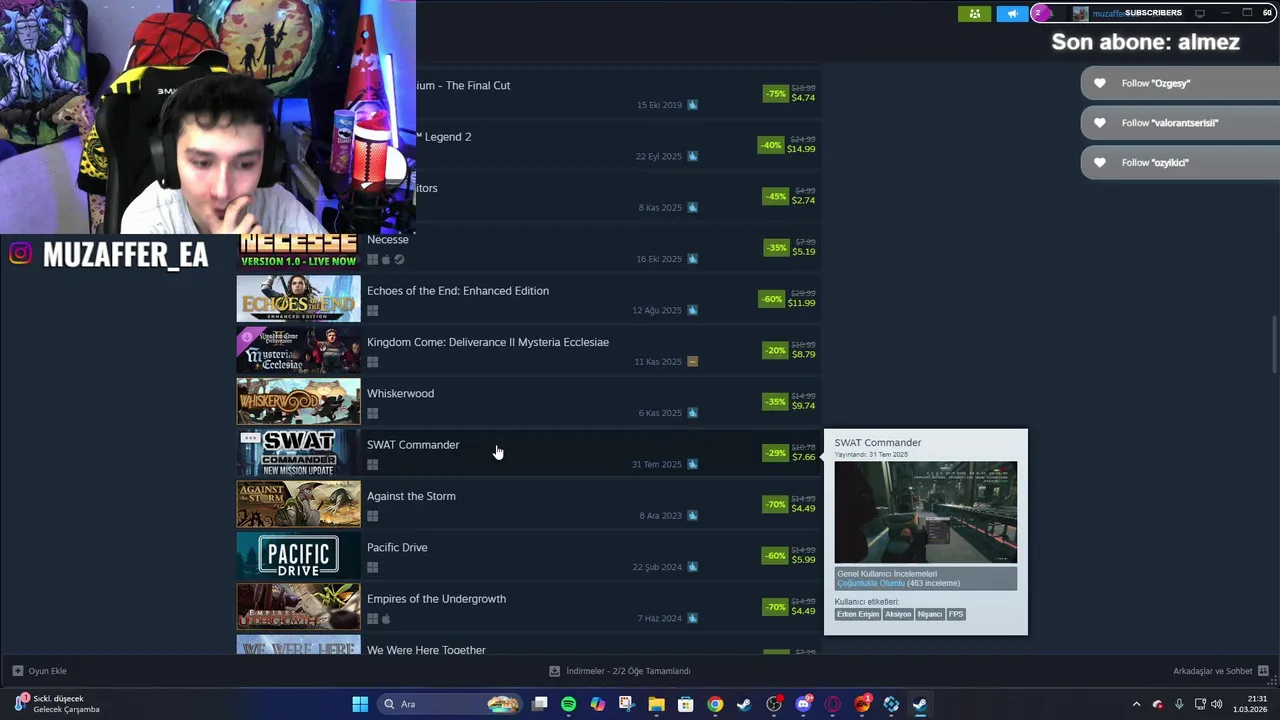This screenshot has width=1280, height=720.
Task: Click the wishlist page vertical scrollbar
Action: tap(1274, 345)
